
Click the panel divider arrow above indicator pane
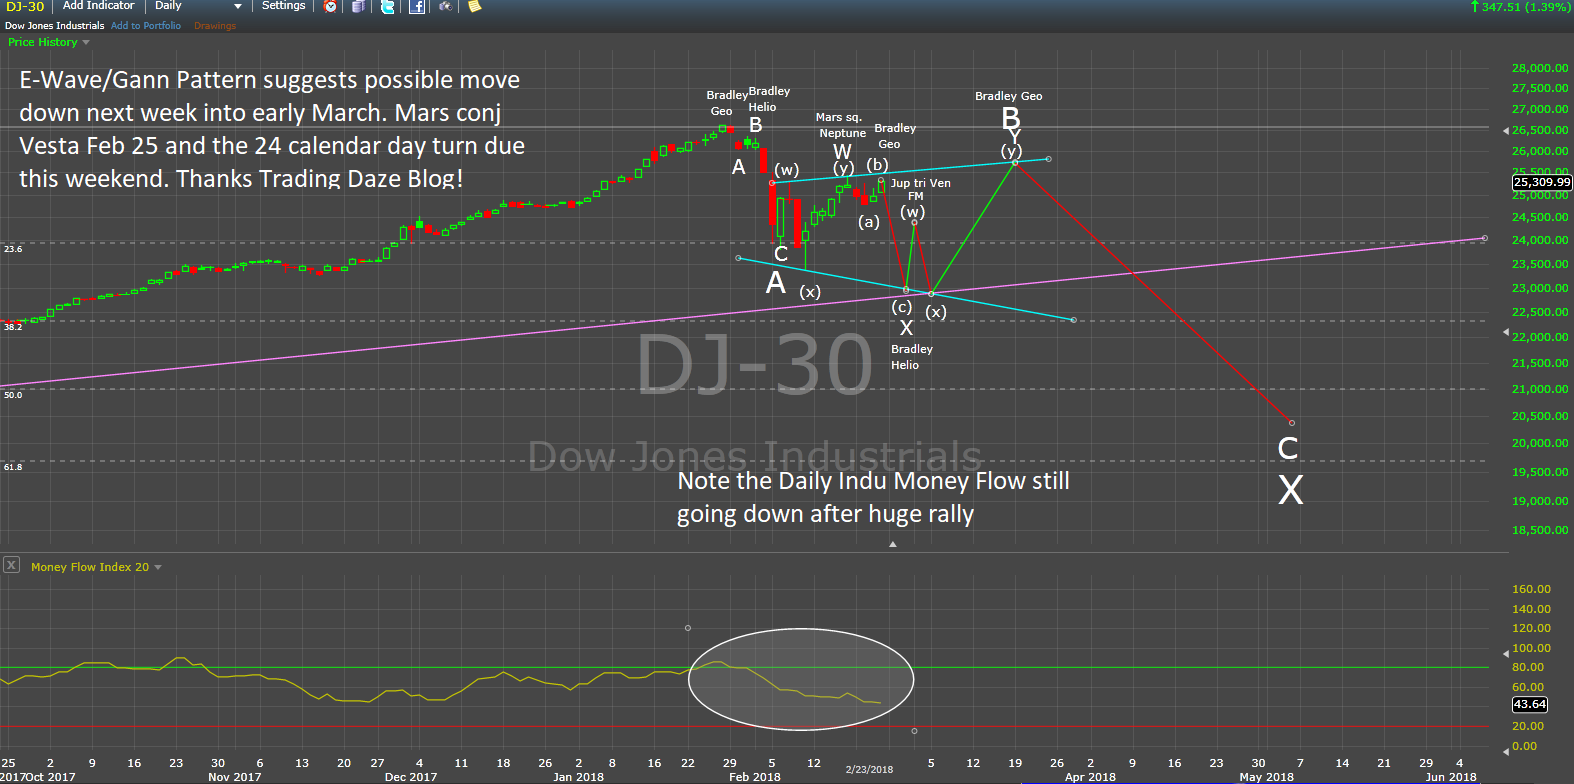point(893,545)
